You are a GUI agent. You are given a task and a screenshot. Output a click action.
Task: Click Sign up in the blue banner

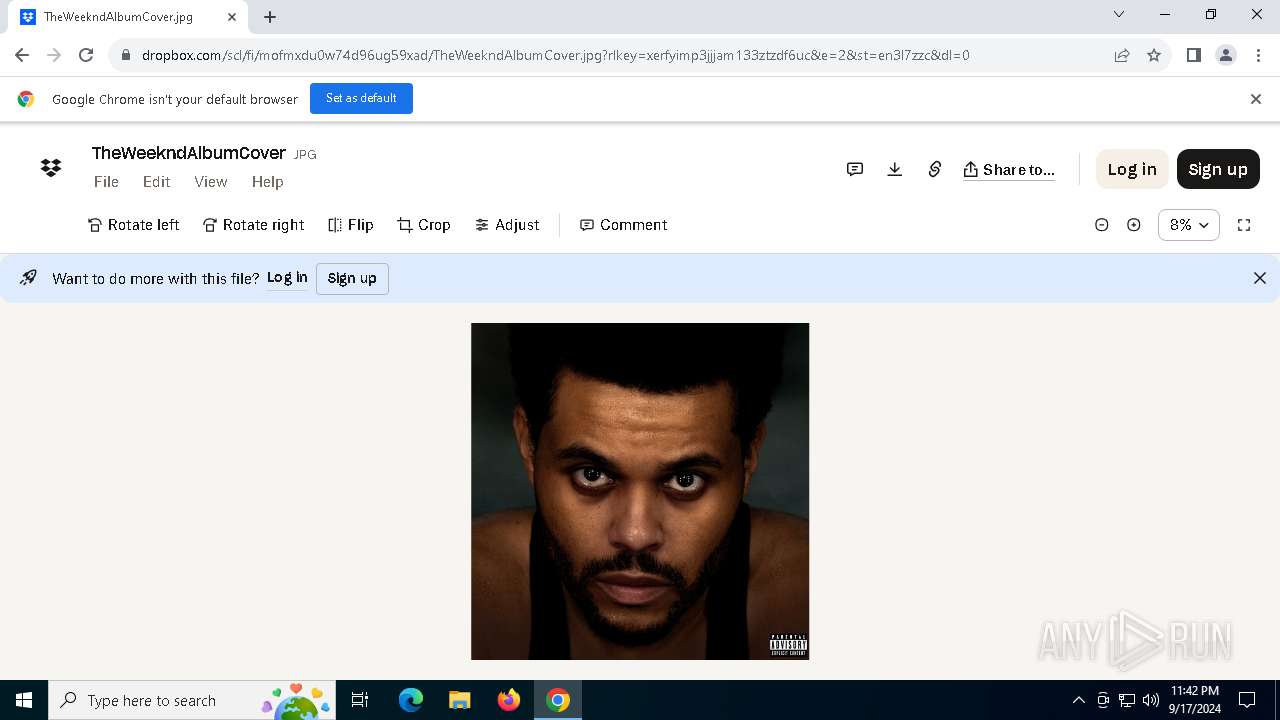pyautogui.click(x=352, y=278)
